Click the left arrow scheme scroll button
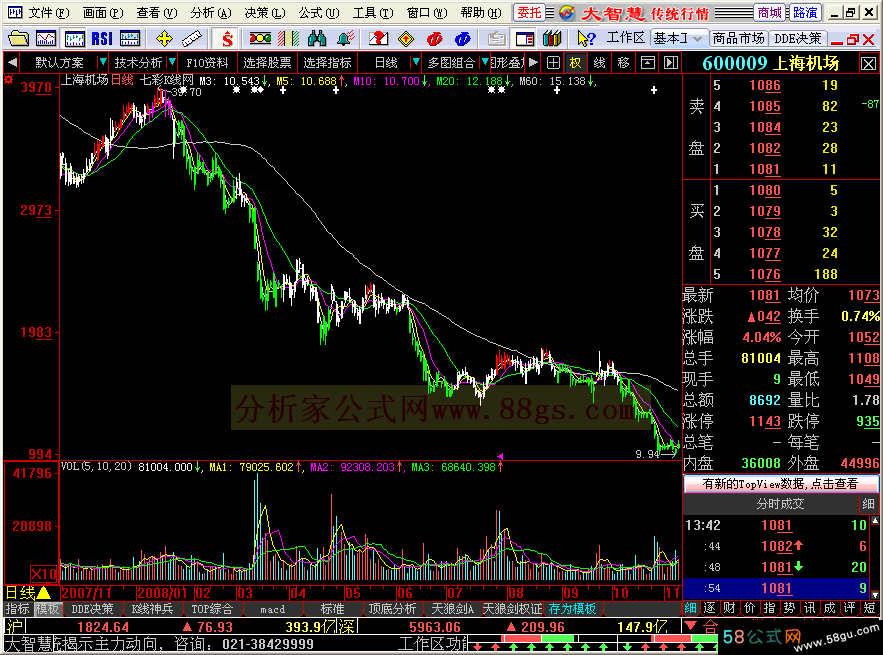 pos(12,63)
